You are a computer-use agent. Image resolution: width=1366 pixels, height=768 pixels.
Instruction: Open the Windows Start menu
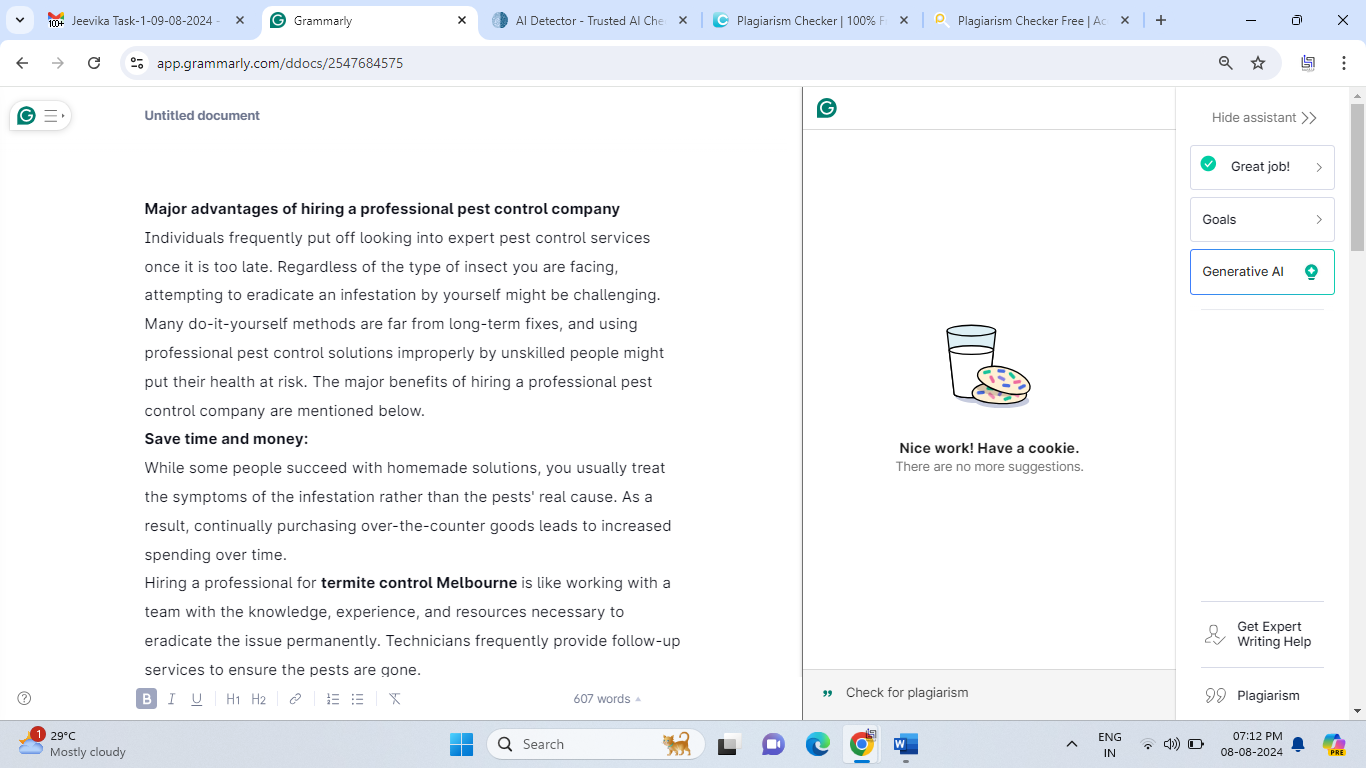click(461, 744)
